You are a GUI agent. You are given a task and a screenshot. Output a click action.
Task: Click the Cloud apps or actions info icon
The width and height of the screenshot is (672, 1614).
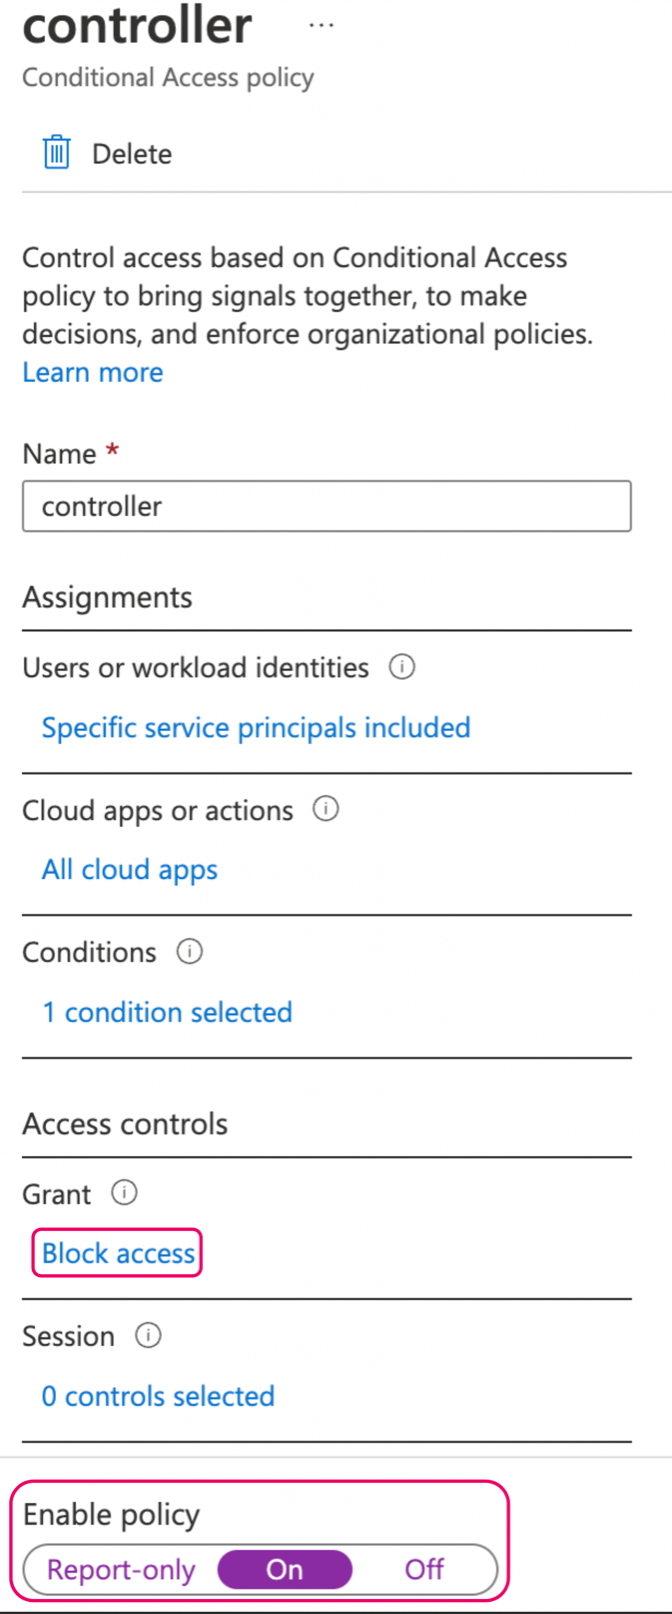point(325,810)
